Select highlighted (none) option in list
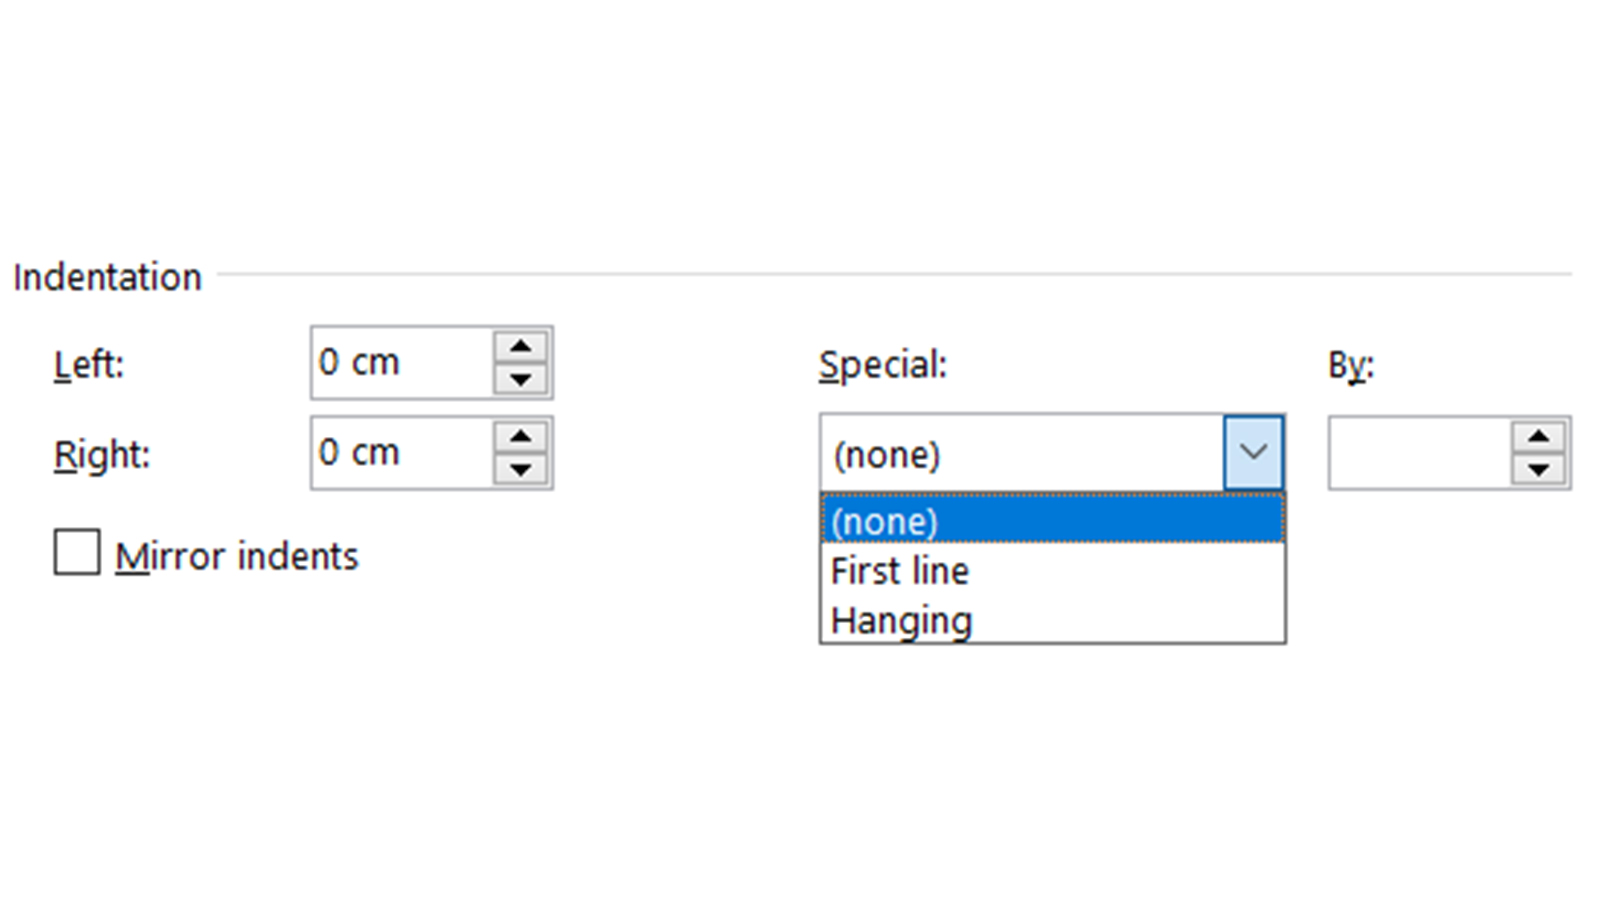Screen dimensions: 1600x900 (1052, 521)
